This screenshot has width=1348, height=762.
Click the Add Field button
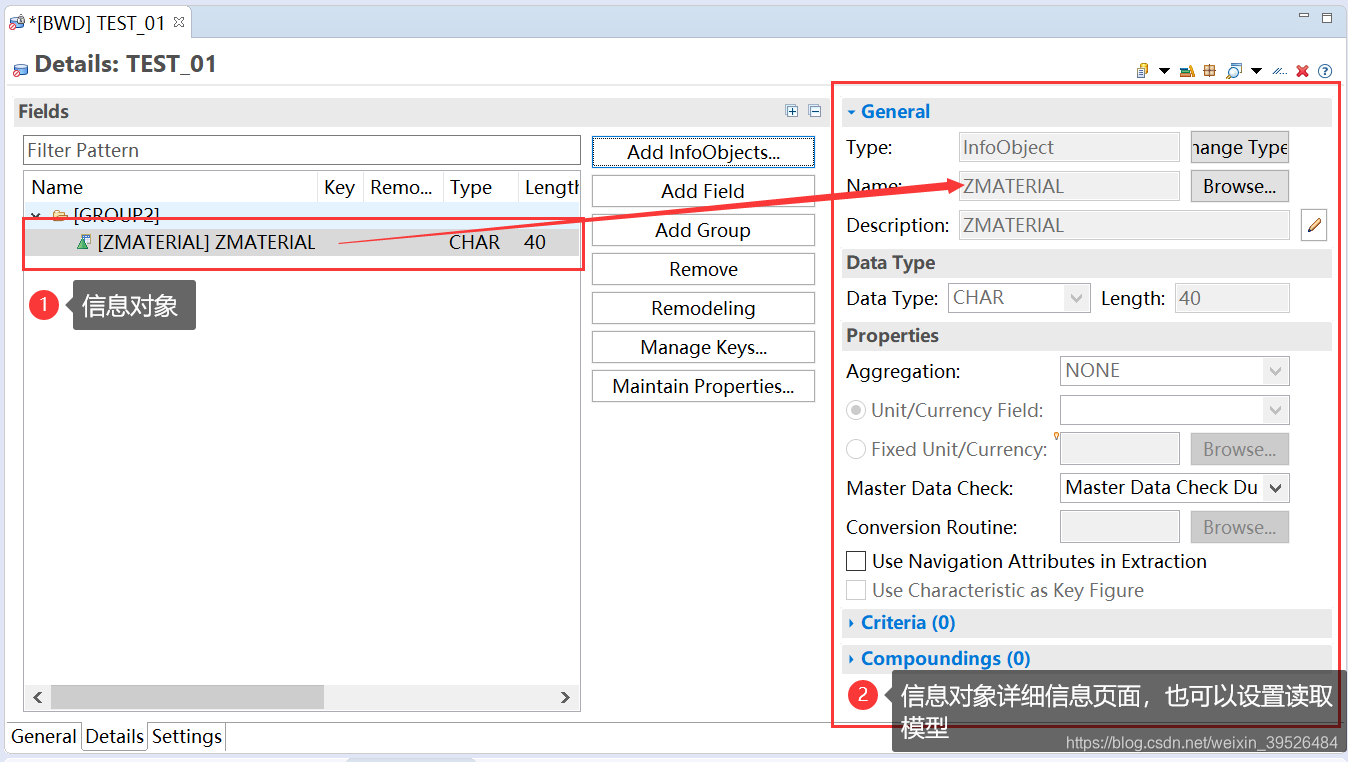coord(703,191)
